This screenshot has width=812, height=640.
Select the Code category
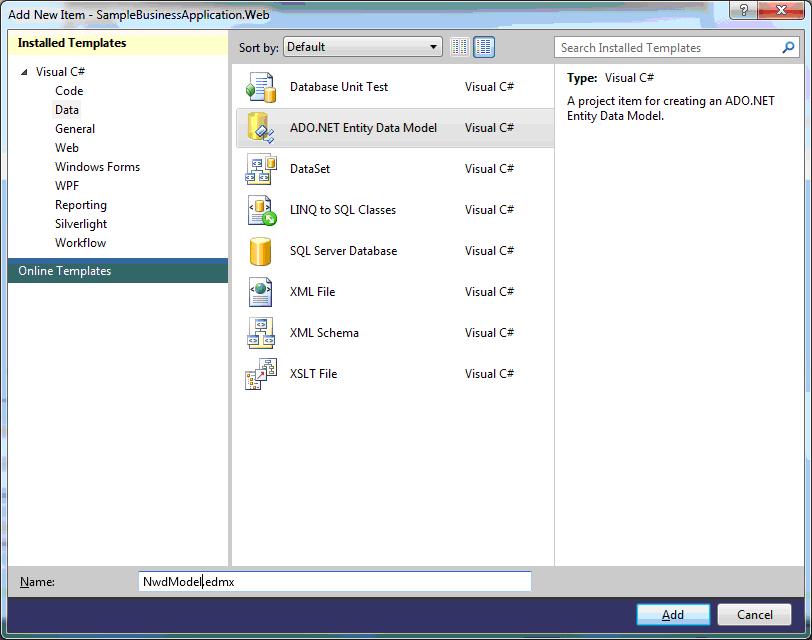(69, 91)
